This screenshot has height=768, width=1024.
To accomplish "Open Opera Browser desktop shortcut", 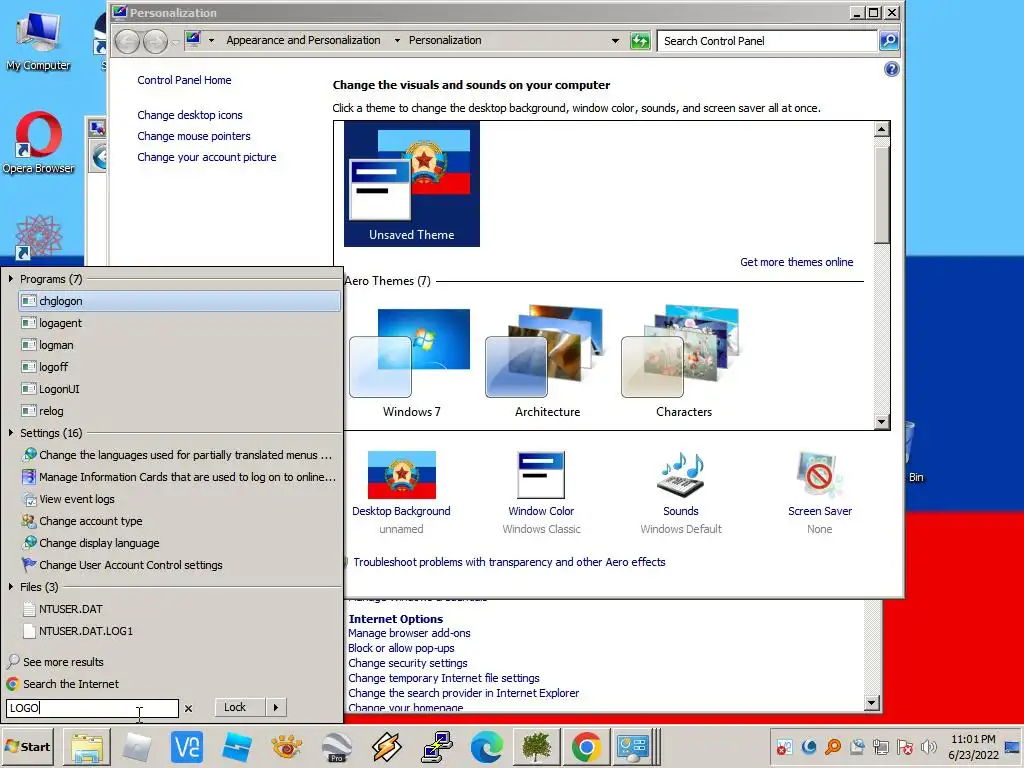I will click(38, 143).
